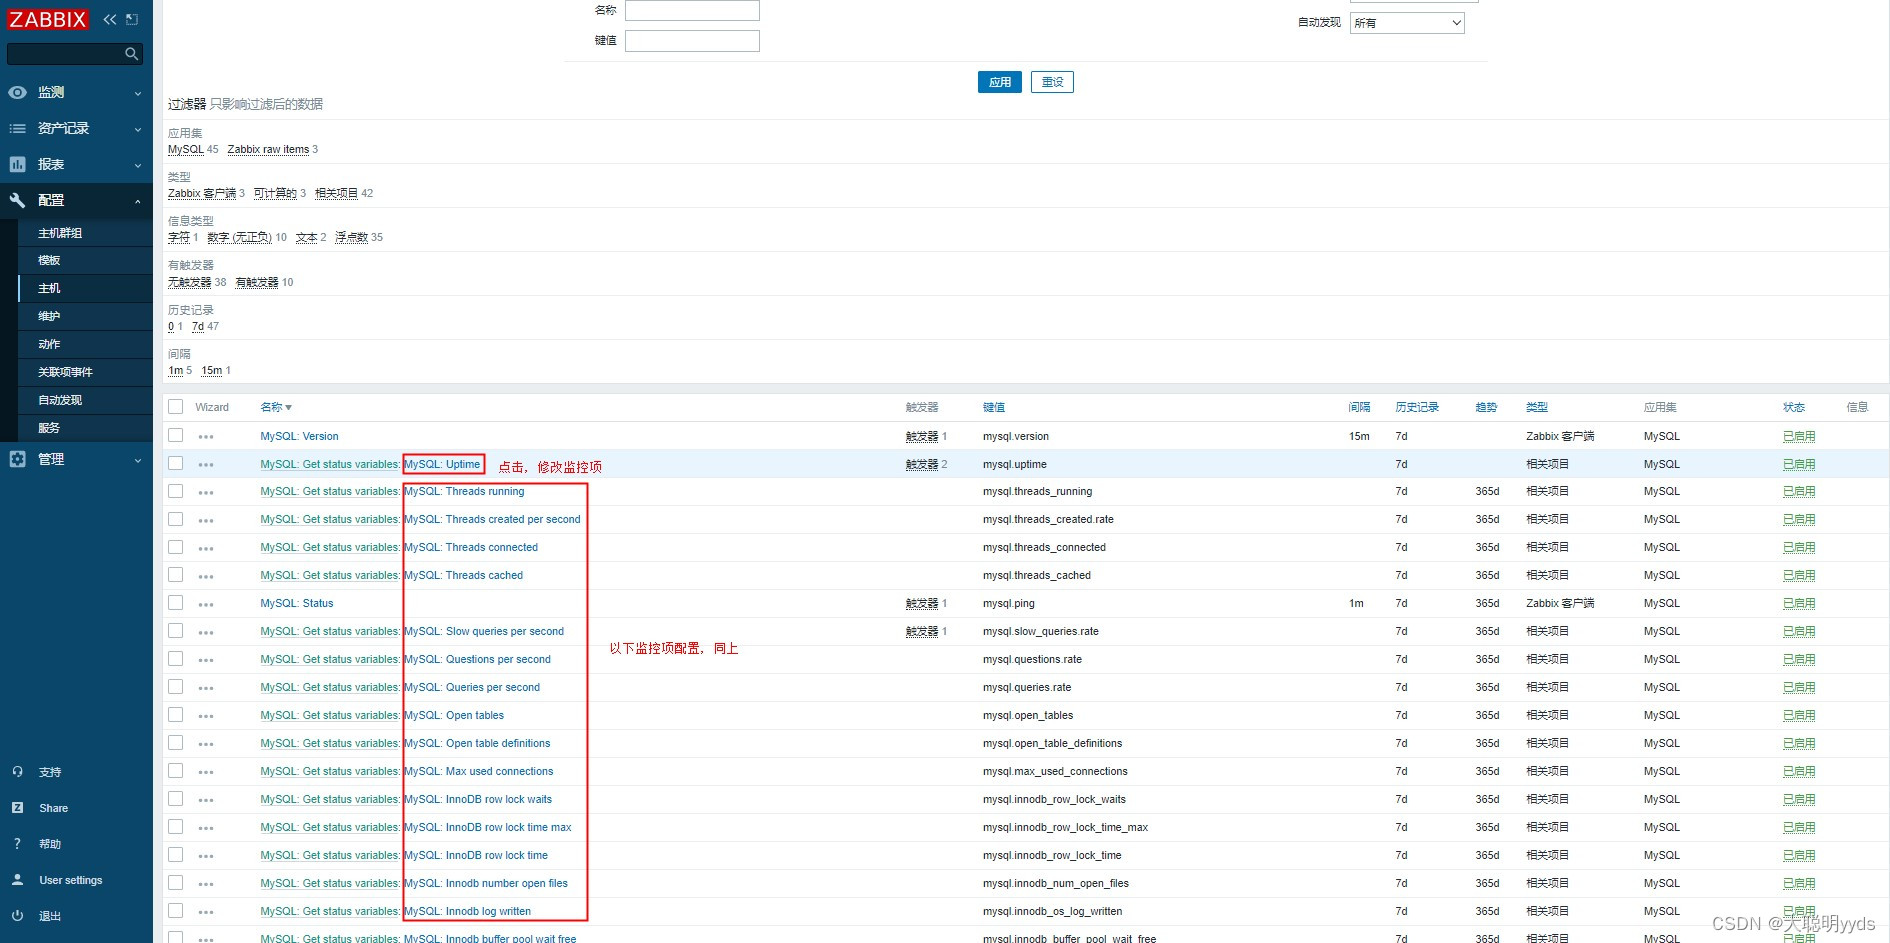Viewport: 1890px width, 943px height.
Task: Open wizard dots menu for Max used connections row
Action: pos(206,772)
